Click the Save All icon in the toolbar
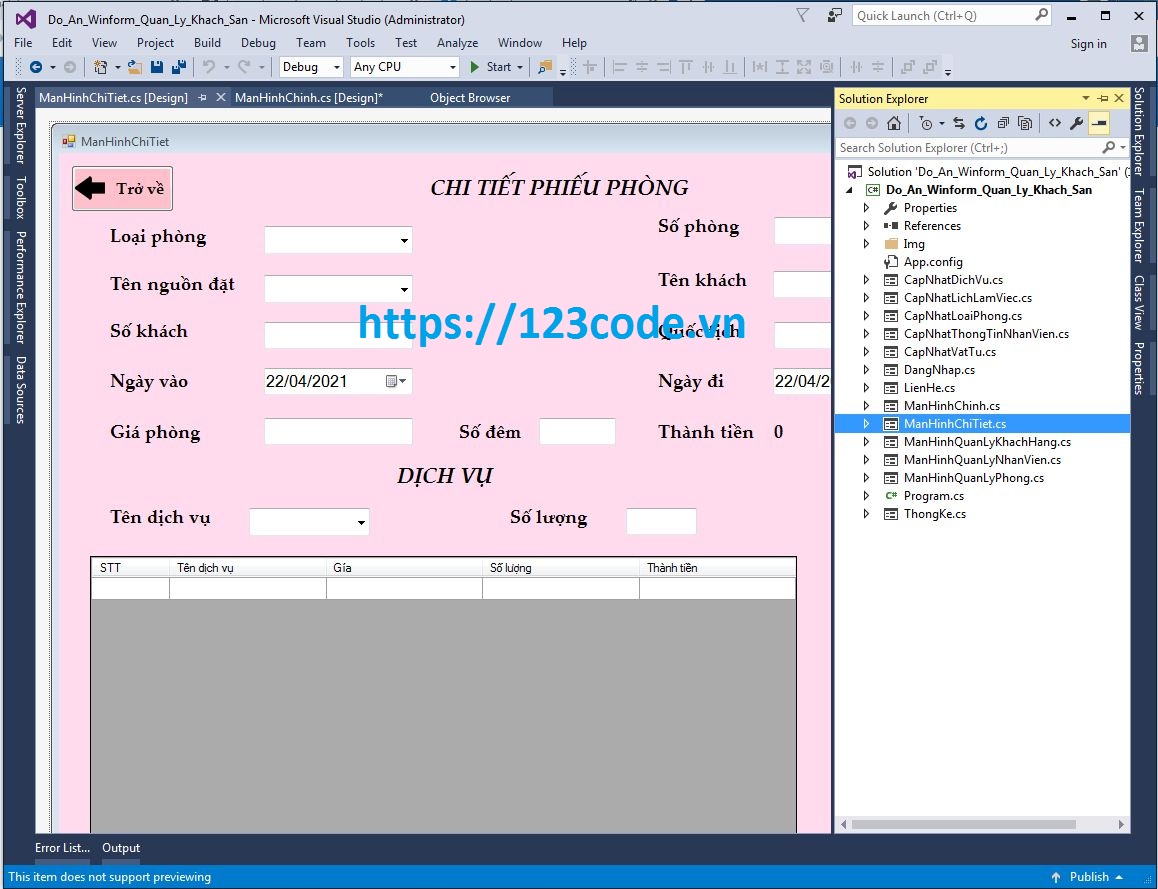The height and width of the screenshot is (889, 1158). tap(178, 67)
